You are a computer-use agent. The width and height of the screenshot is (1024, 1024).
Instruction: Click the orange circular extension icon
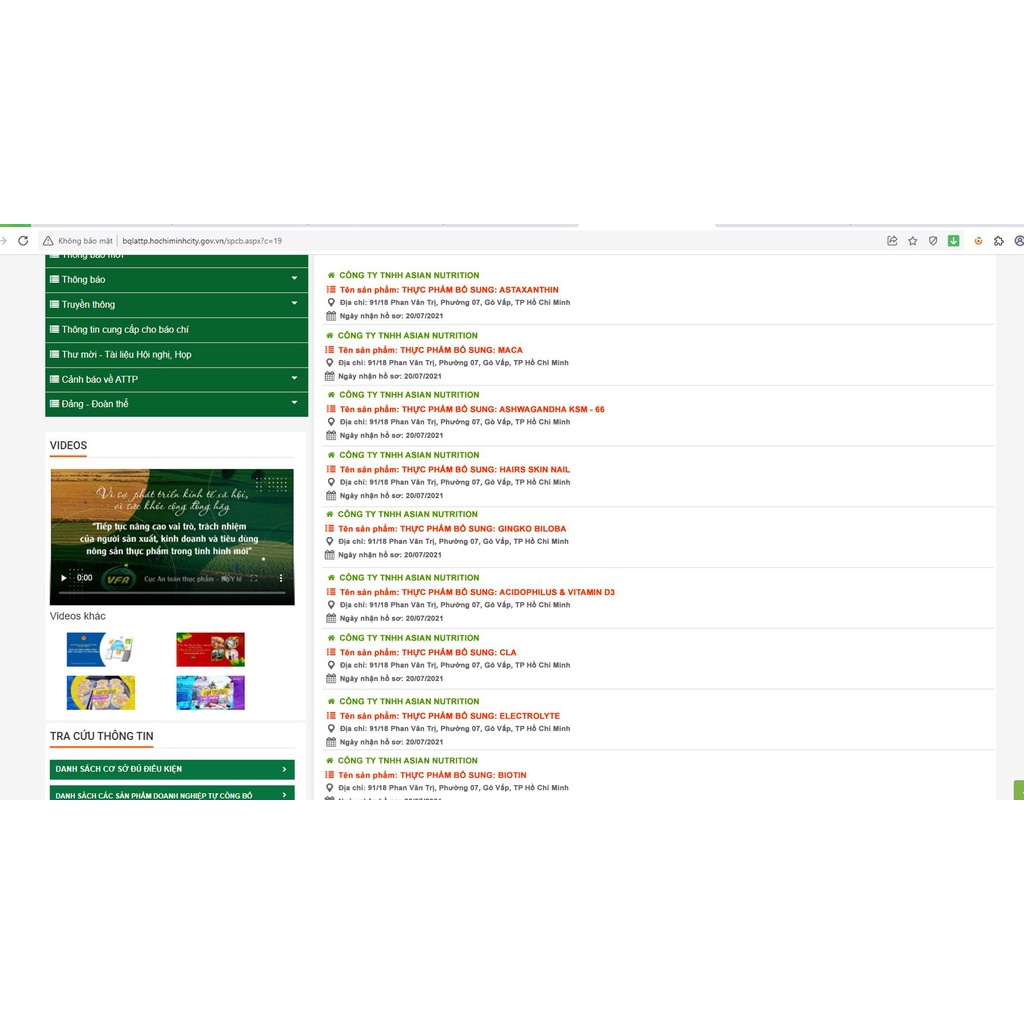coord(978,241)
